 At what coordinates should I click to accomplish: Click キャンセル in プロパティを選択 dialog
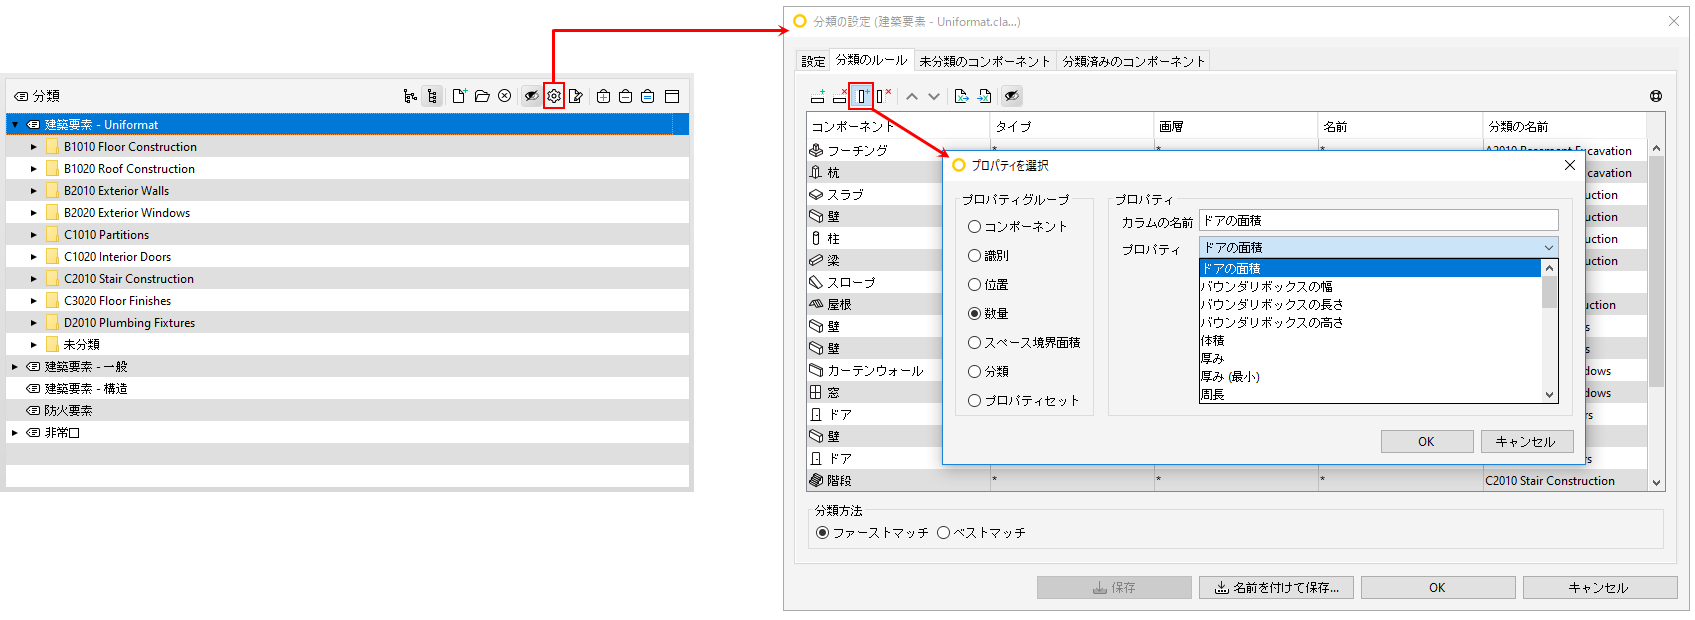[x=1526, y=441]
